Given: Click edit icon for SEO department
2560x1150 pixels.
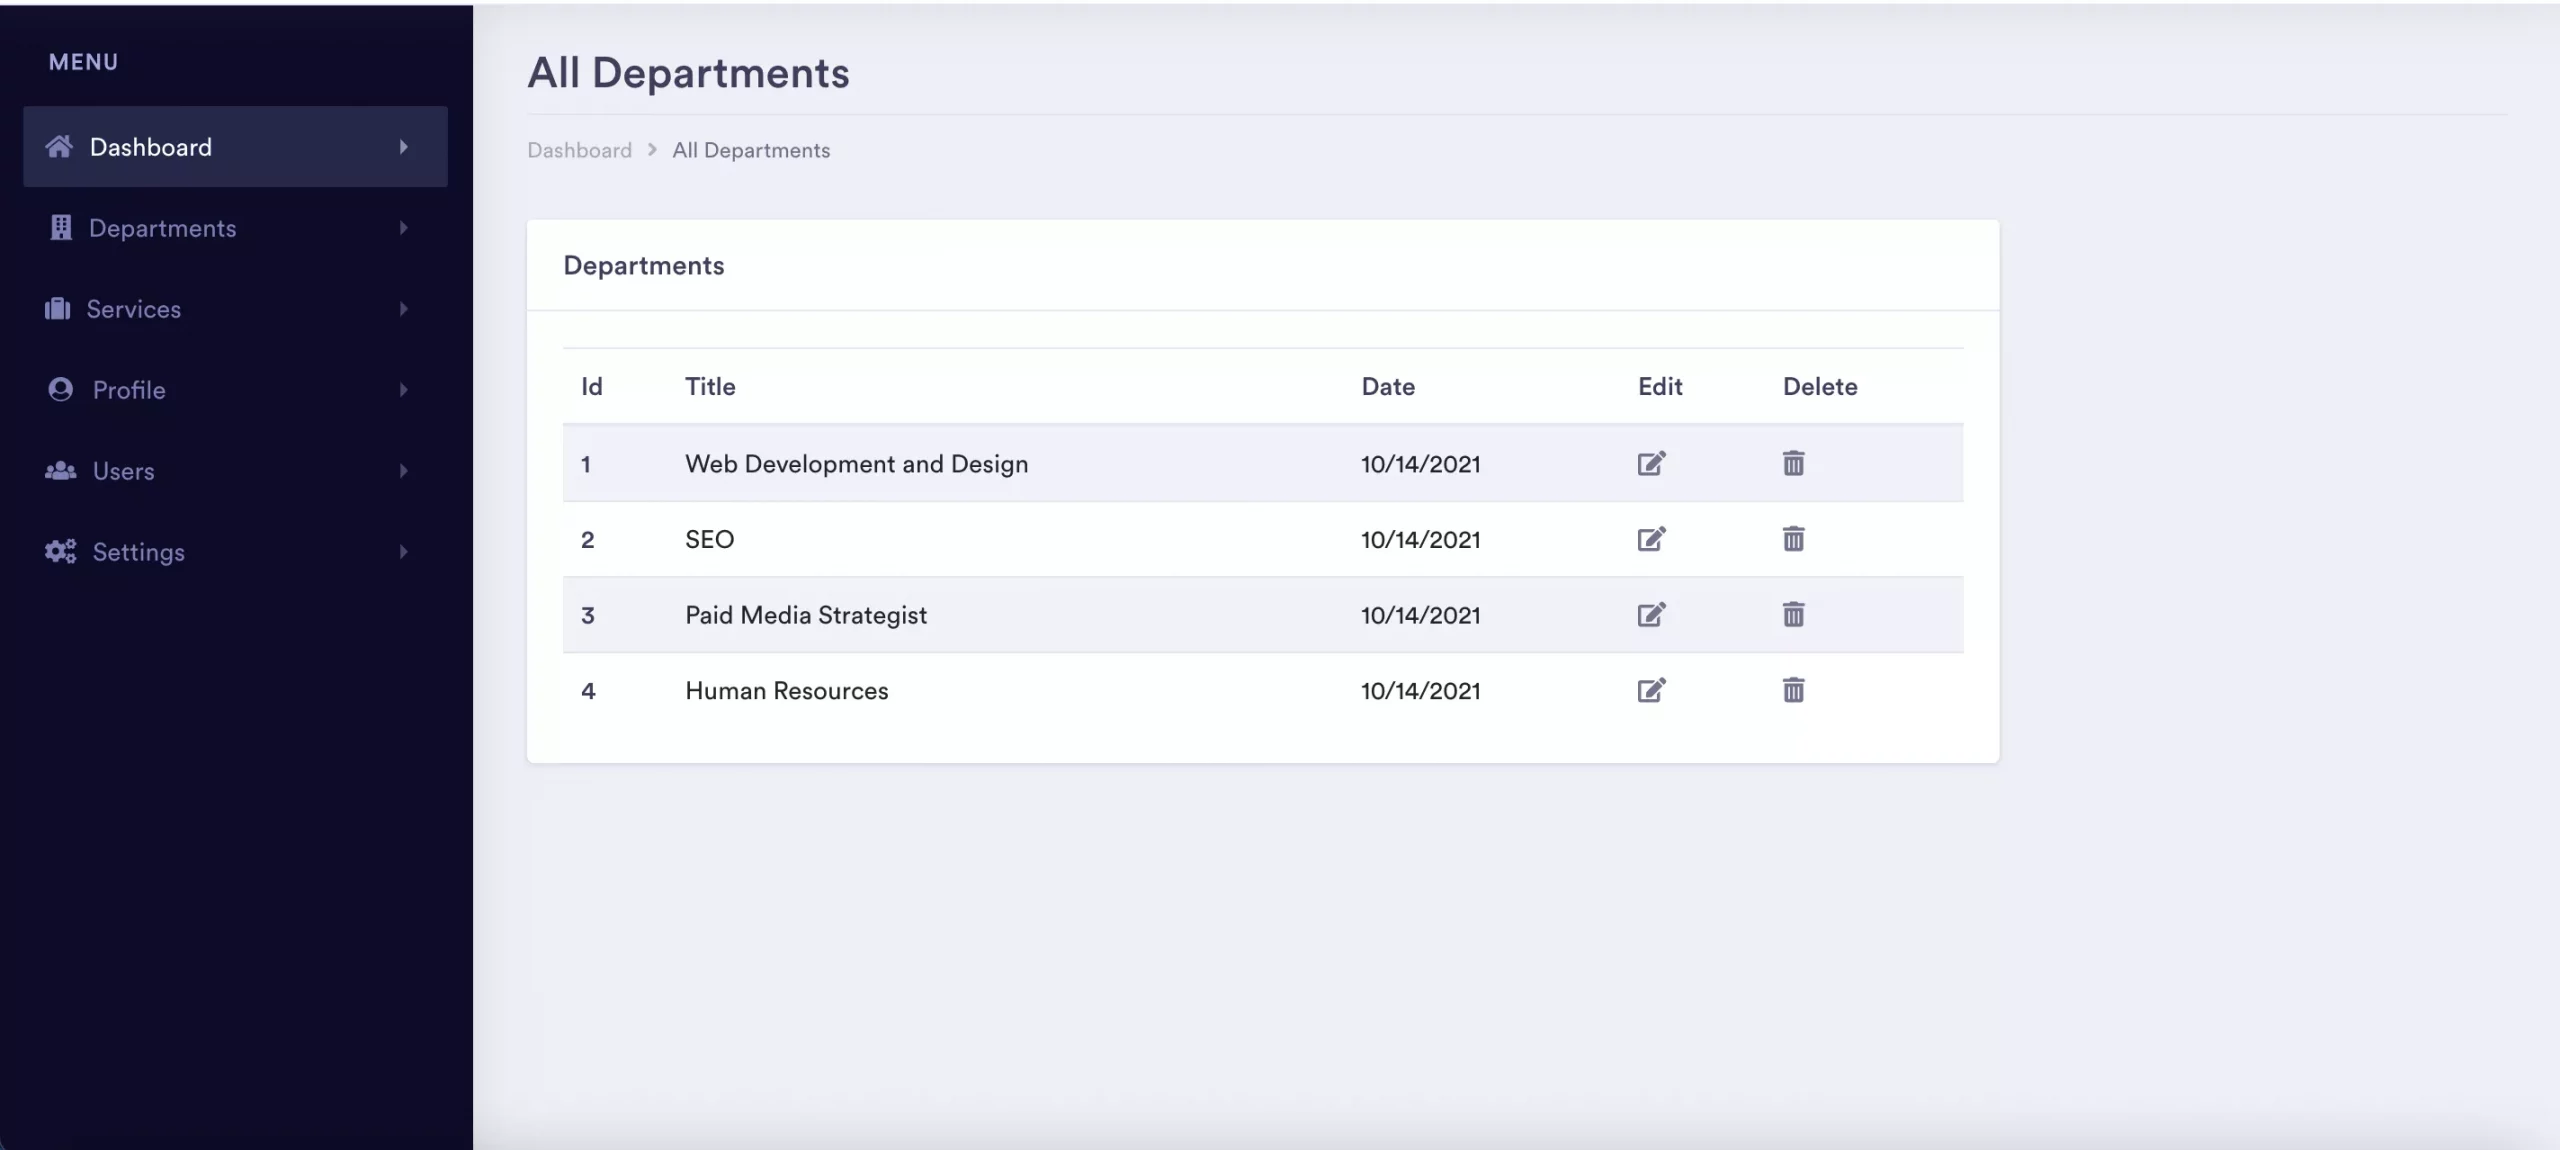Looking at the screenshot, I should [1651, 540].
